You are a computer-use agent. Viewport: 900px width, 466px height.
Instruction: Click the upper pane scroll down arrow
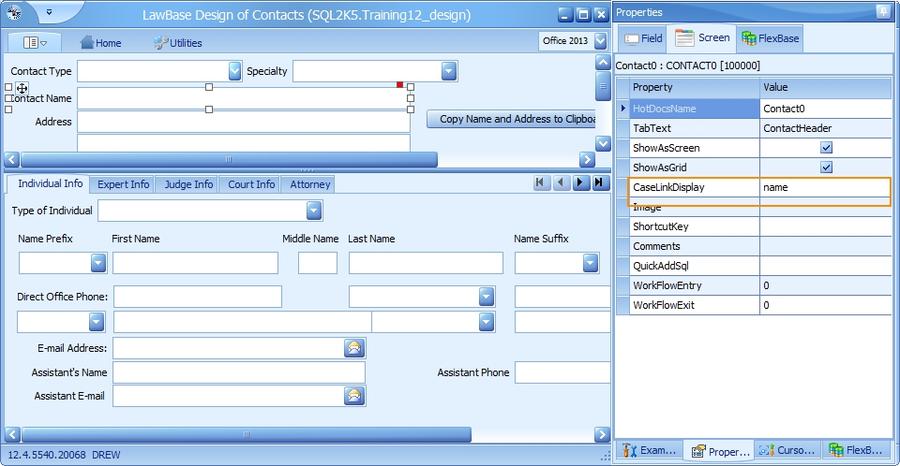pos(603,143)
